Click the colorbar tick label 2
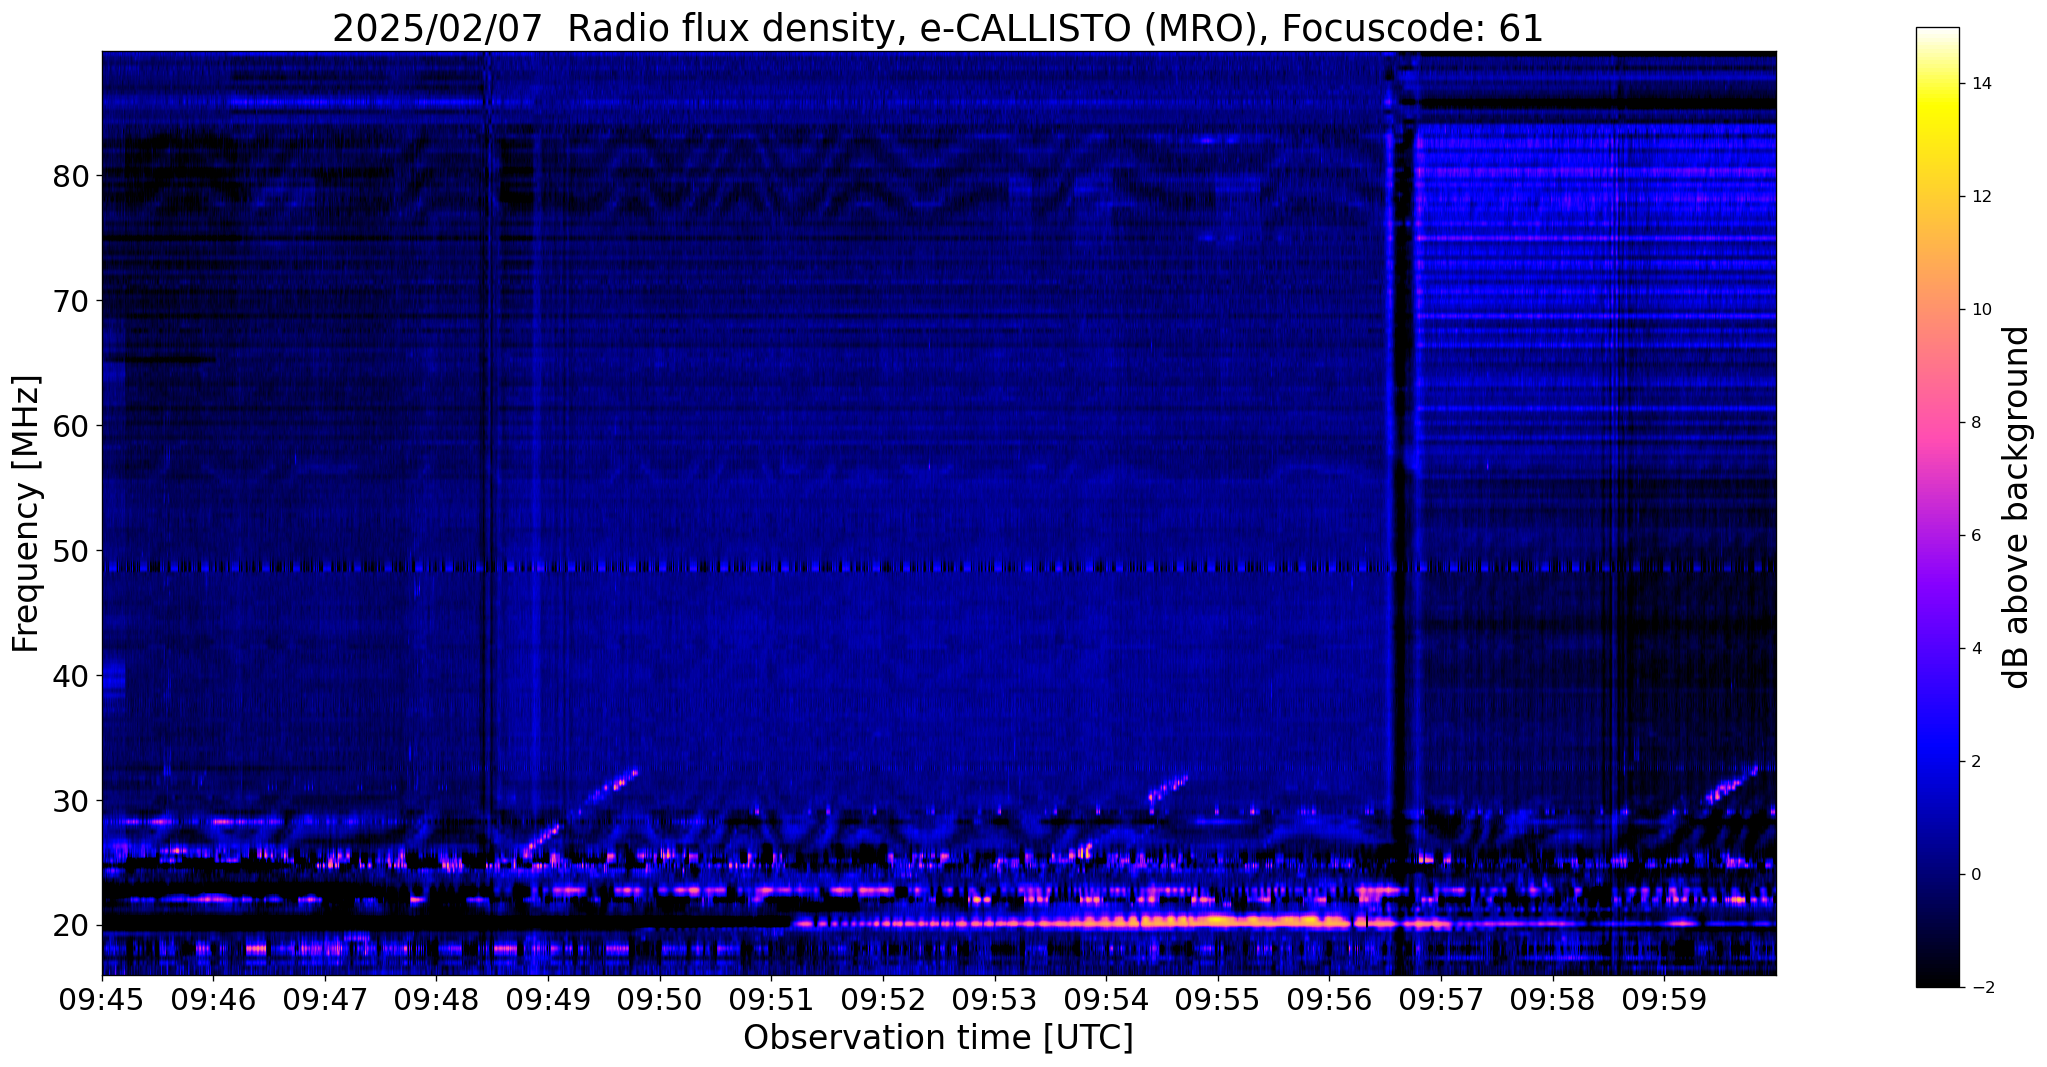 coord(1975,762)
